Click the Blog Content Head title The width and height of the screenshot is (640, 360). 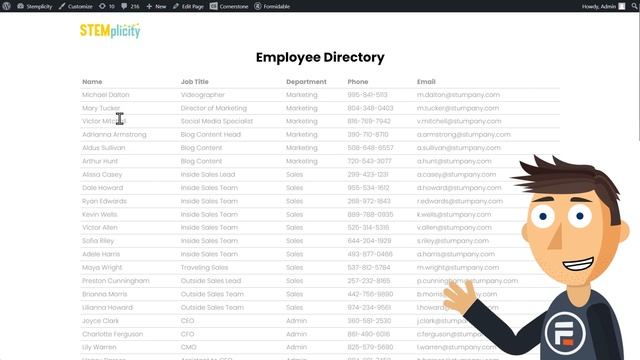pyautogui.click(x=211, y=134)
